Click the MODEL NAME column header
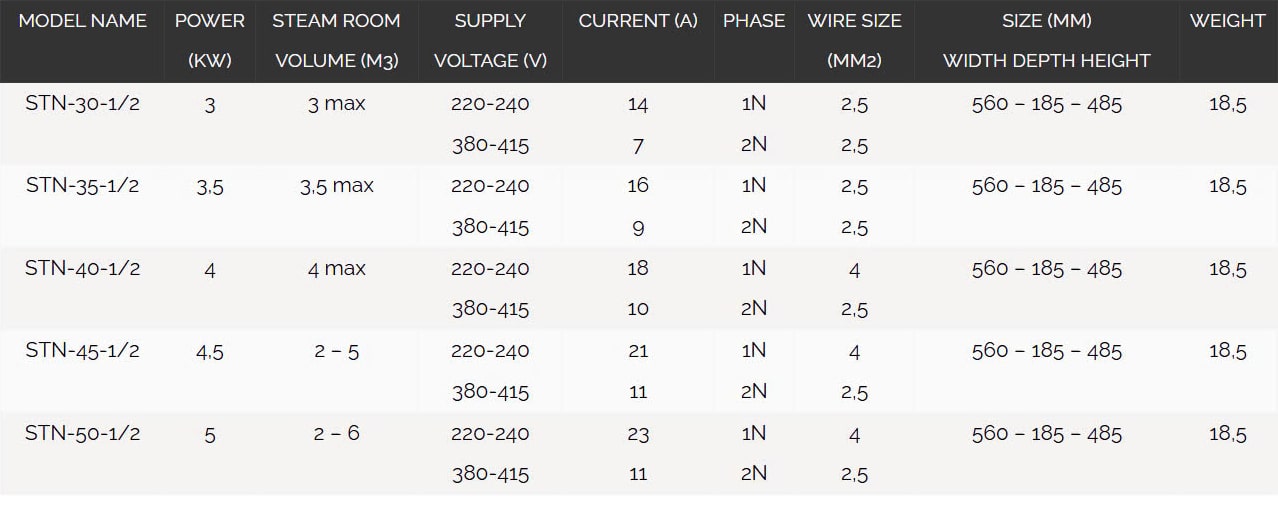 83,21
